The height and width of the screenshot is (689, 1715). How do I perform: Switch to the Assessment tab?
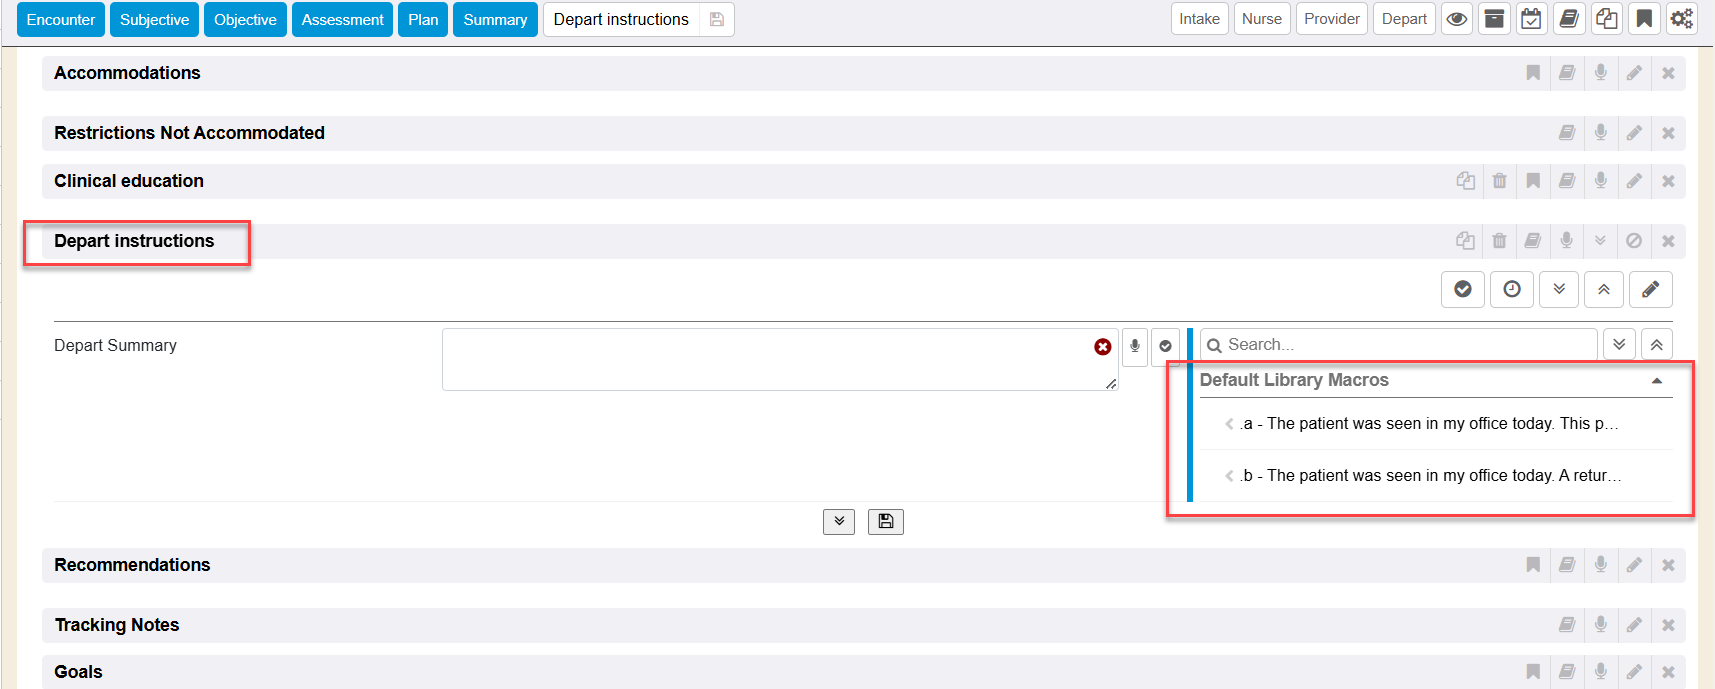(x=342, y=19)
